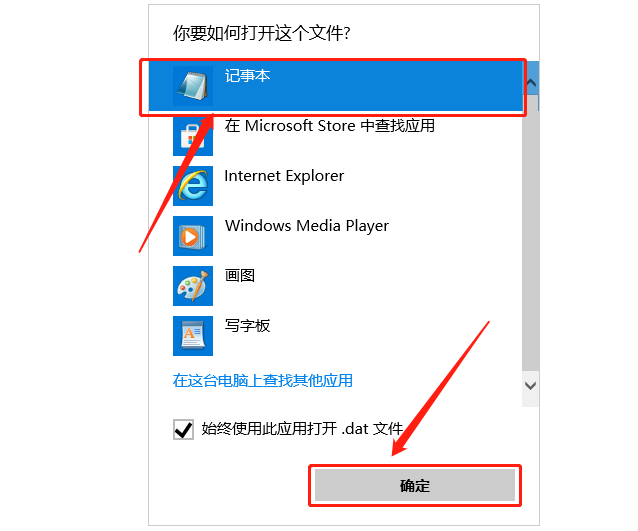Screen dimensions: 638x531
Task: Choose the 写字板 text label
Action: tap(247, 326)
